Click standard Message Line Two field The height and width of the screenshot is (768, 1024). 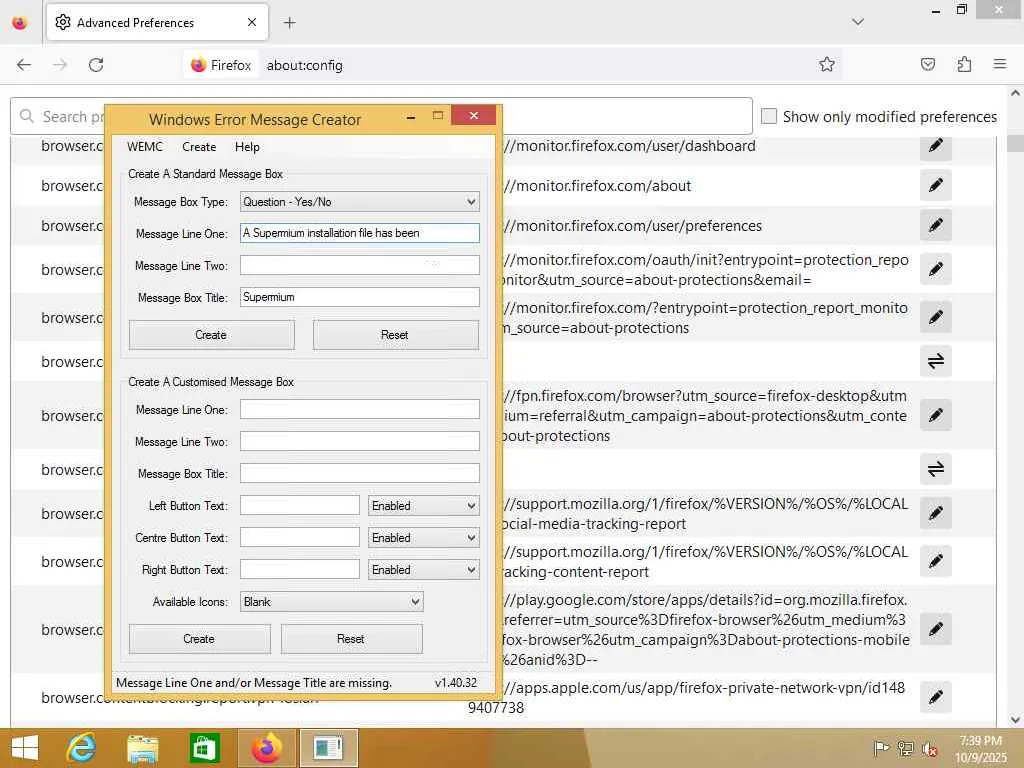point(359,265)
